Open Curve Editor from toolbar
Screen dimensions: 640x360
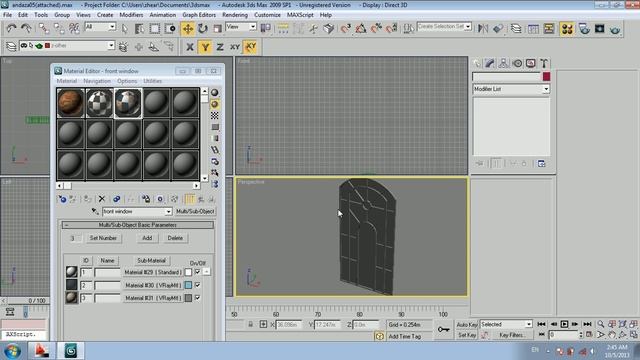[x=533, y=28]
